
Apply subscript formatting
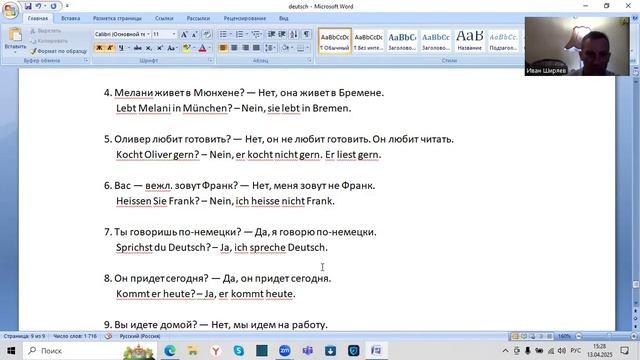149,48
